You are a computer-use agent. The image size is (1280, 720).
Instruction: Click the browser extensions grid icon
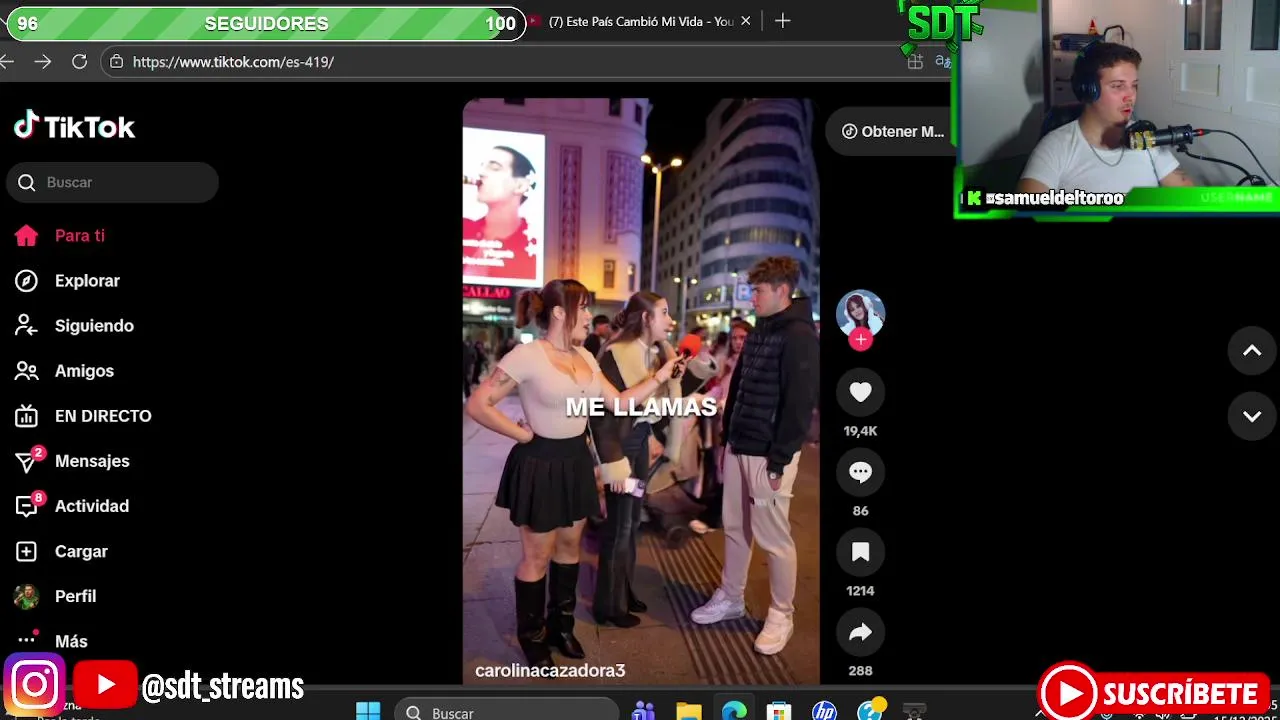[915, 62]
